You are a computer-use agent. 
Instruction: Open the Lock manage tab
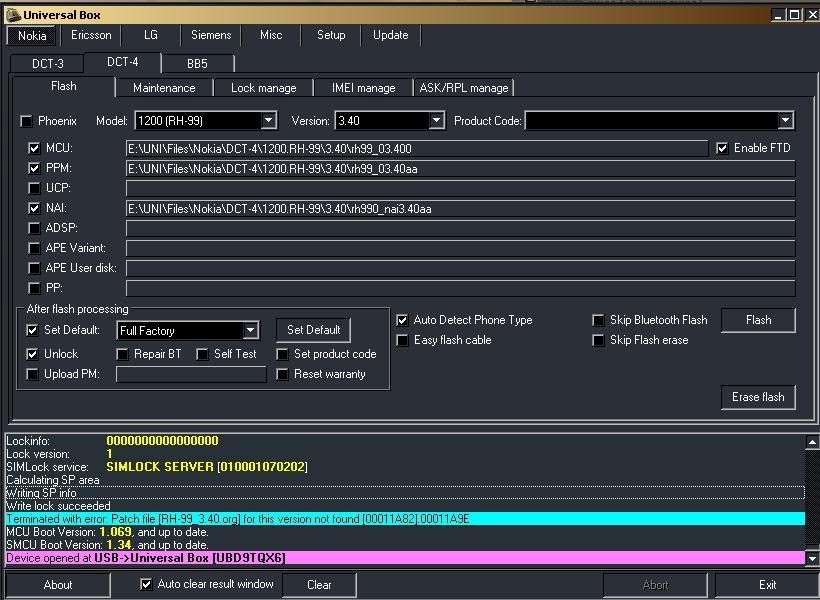coord(264,88)
